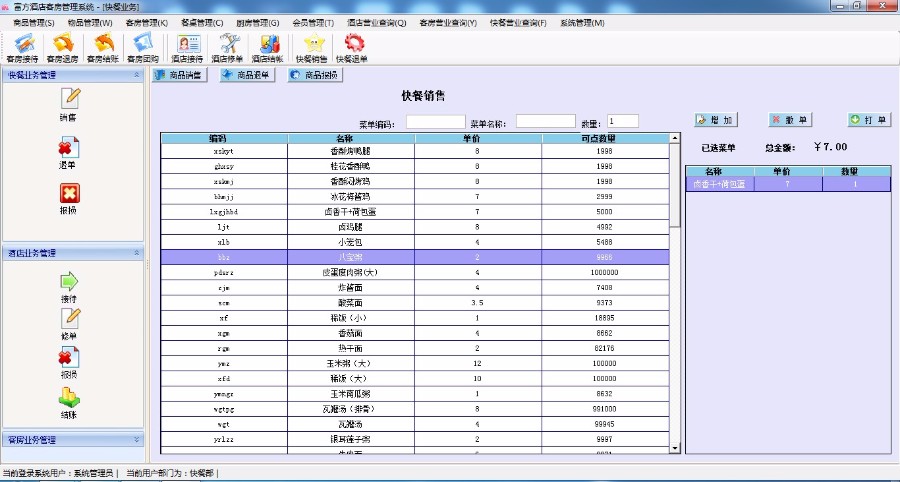Open the 厨房管理(G) menu
900x482 pixels.
coord(258,23)
